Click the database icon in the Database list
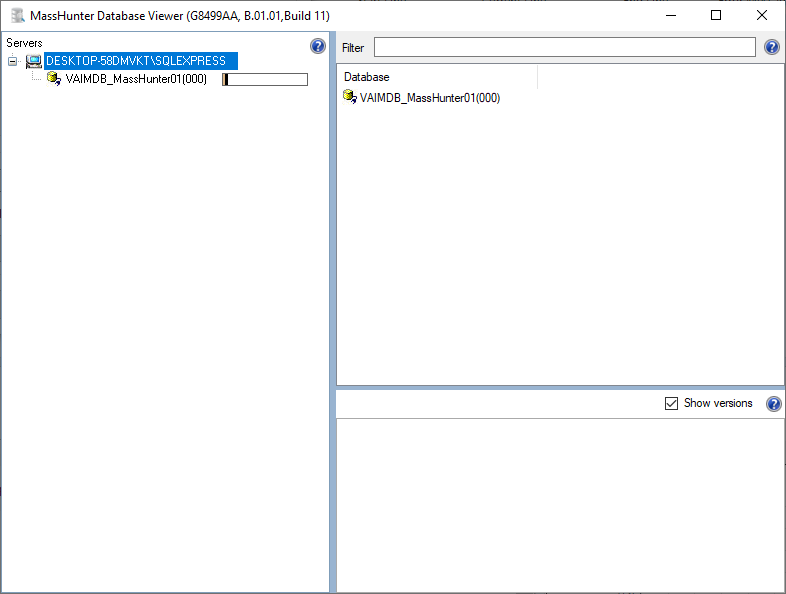 coord(350,97)
